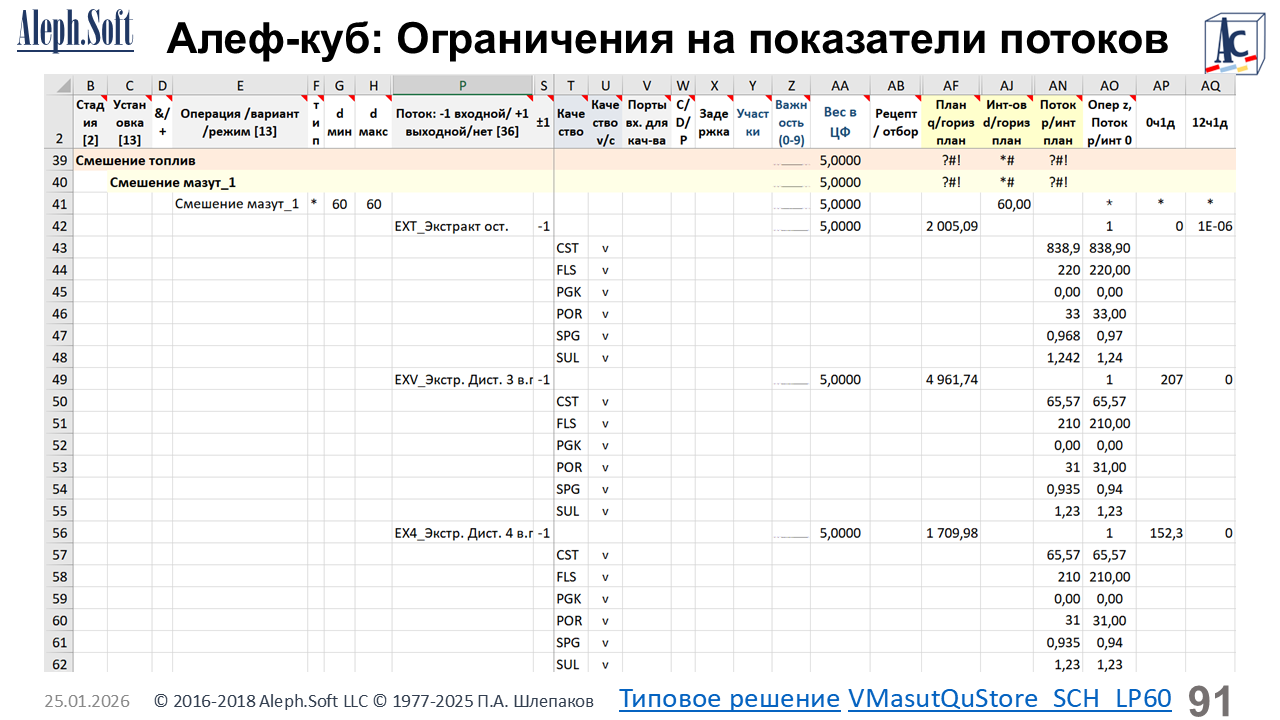Click the Операция /вариант /режим header cell
Screen dimensions: 1280x720
240,121
